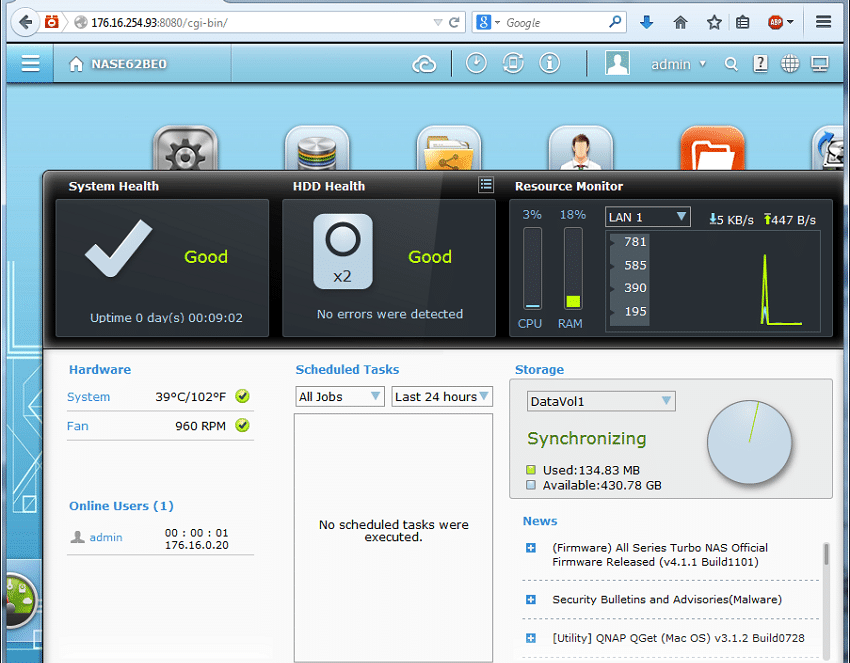Click the System temperature status check icon
This screenshot has height=663, width=850.
tap(242, 396)
